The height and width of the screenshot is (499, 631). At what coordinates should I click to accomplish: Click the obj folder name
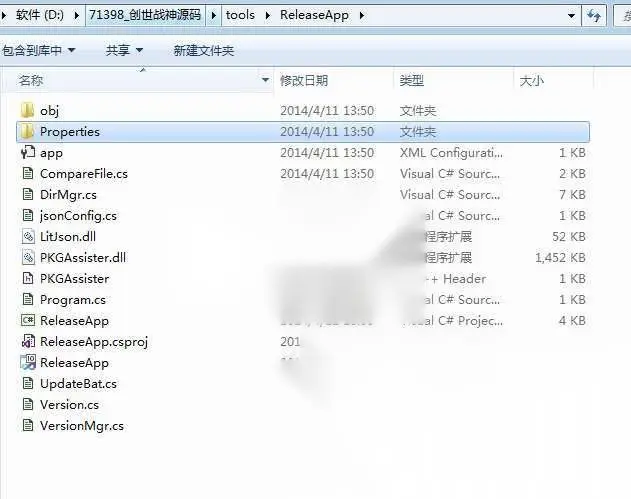(x=49, y=111)
